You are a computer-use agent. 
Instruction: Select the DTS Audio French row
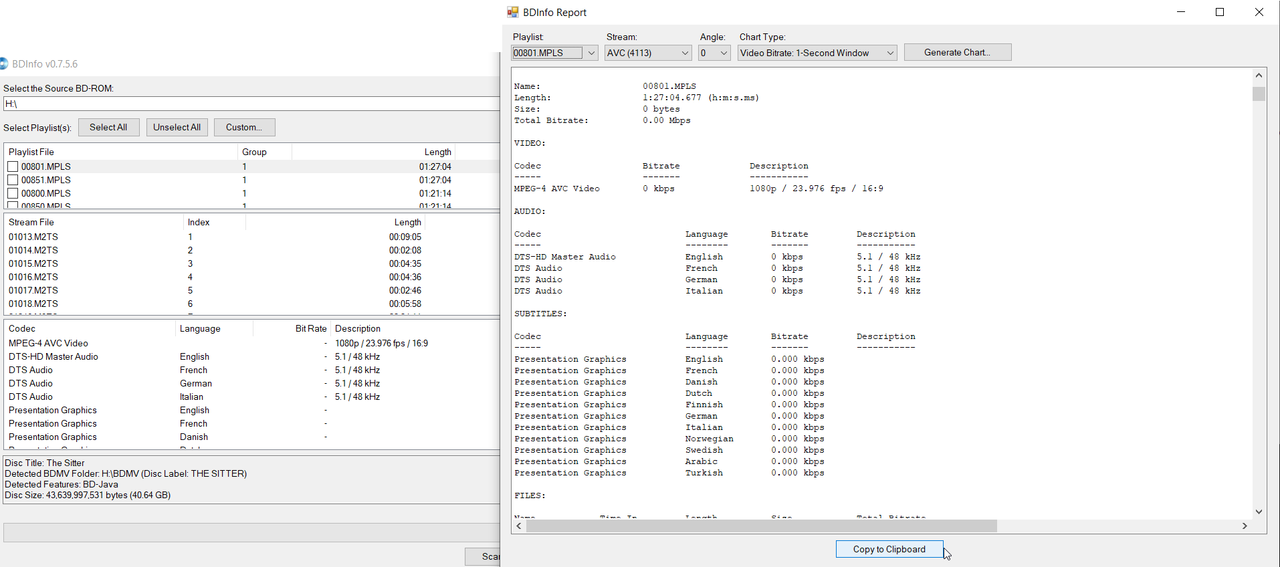(x=250, y=370)
